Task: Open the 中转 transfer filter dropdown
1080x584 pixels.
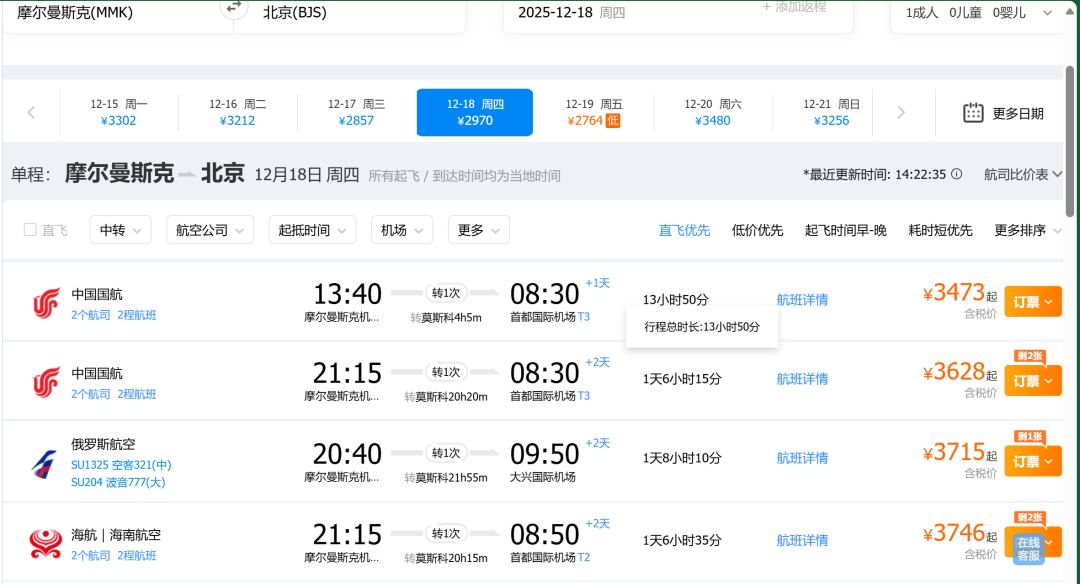Action: tap(120, 230)
